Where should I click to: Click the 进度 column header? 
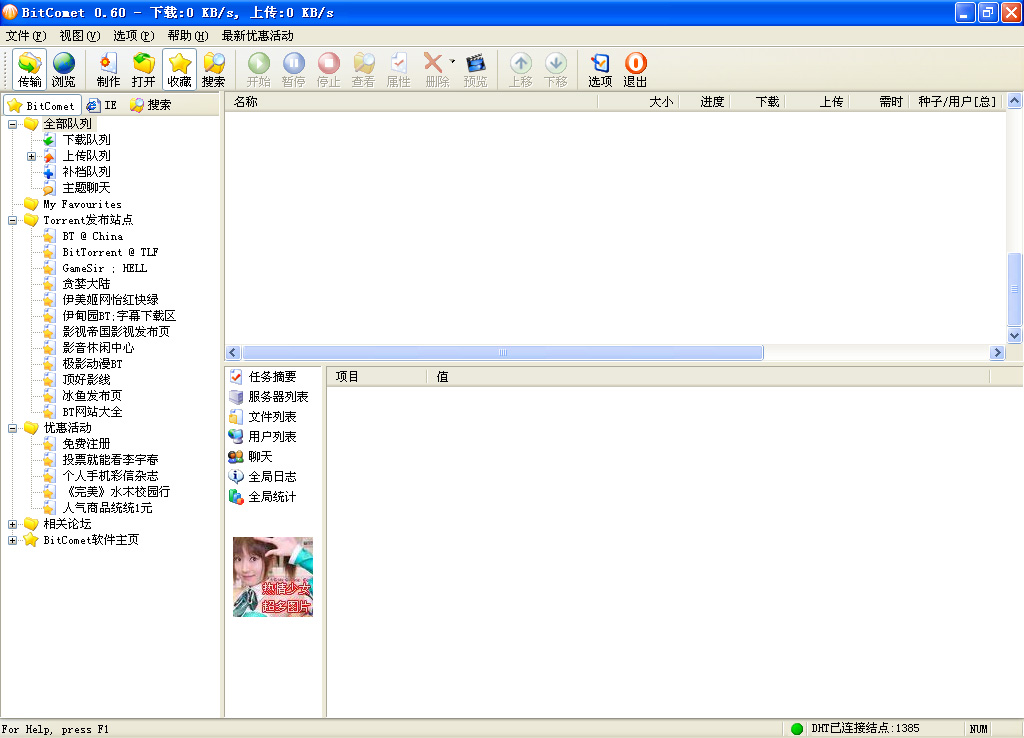point(705,102)
